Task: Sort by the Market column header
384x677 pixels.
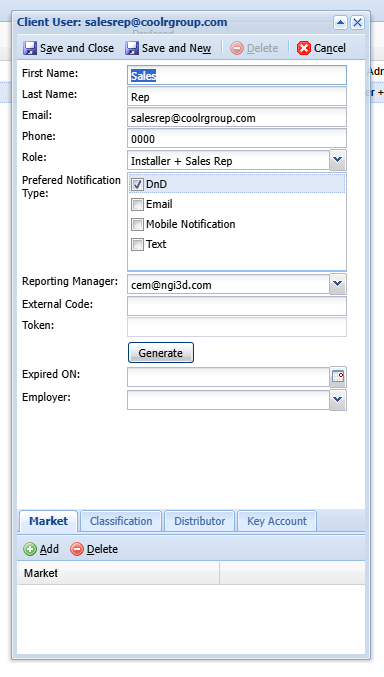Action: [x=118, y=573]
